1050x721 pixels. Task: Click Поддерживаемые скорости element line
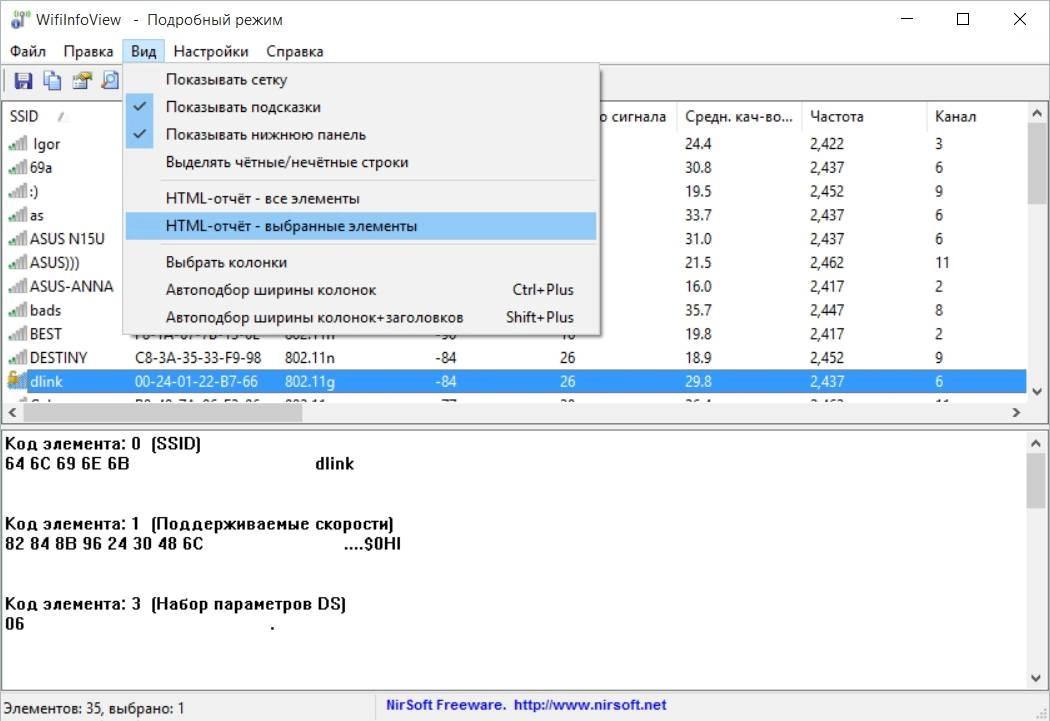coord(200,524)
